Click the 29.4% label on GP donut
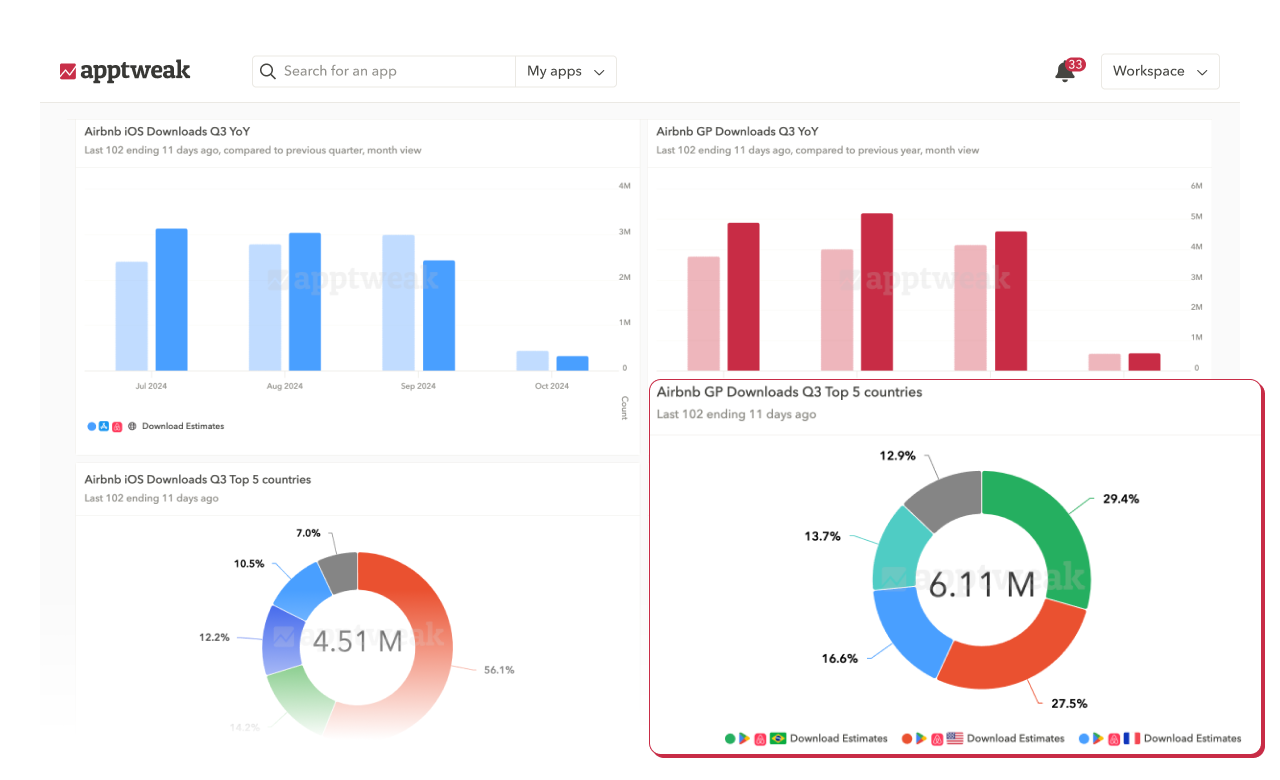The image size is (1280, 780). coord(1121,499)
